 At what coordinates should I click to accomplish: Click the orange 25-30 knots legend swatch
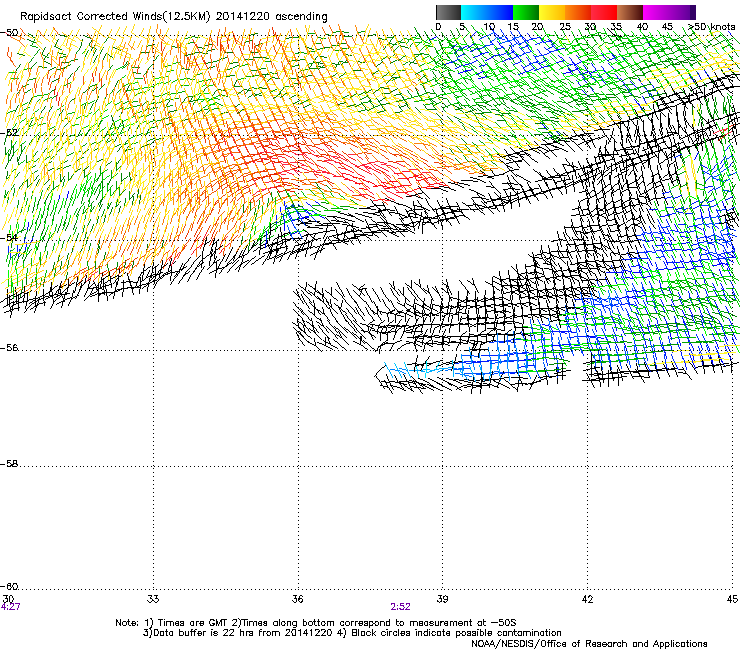(x=578, y=12)
